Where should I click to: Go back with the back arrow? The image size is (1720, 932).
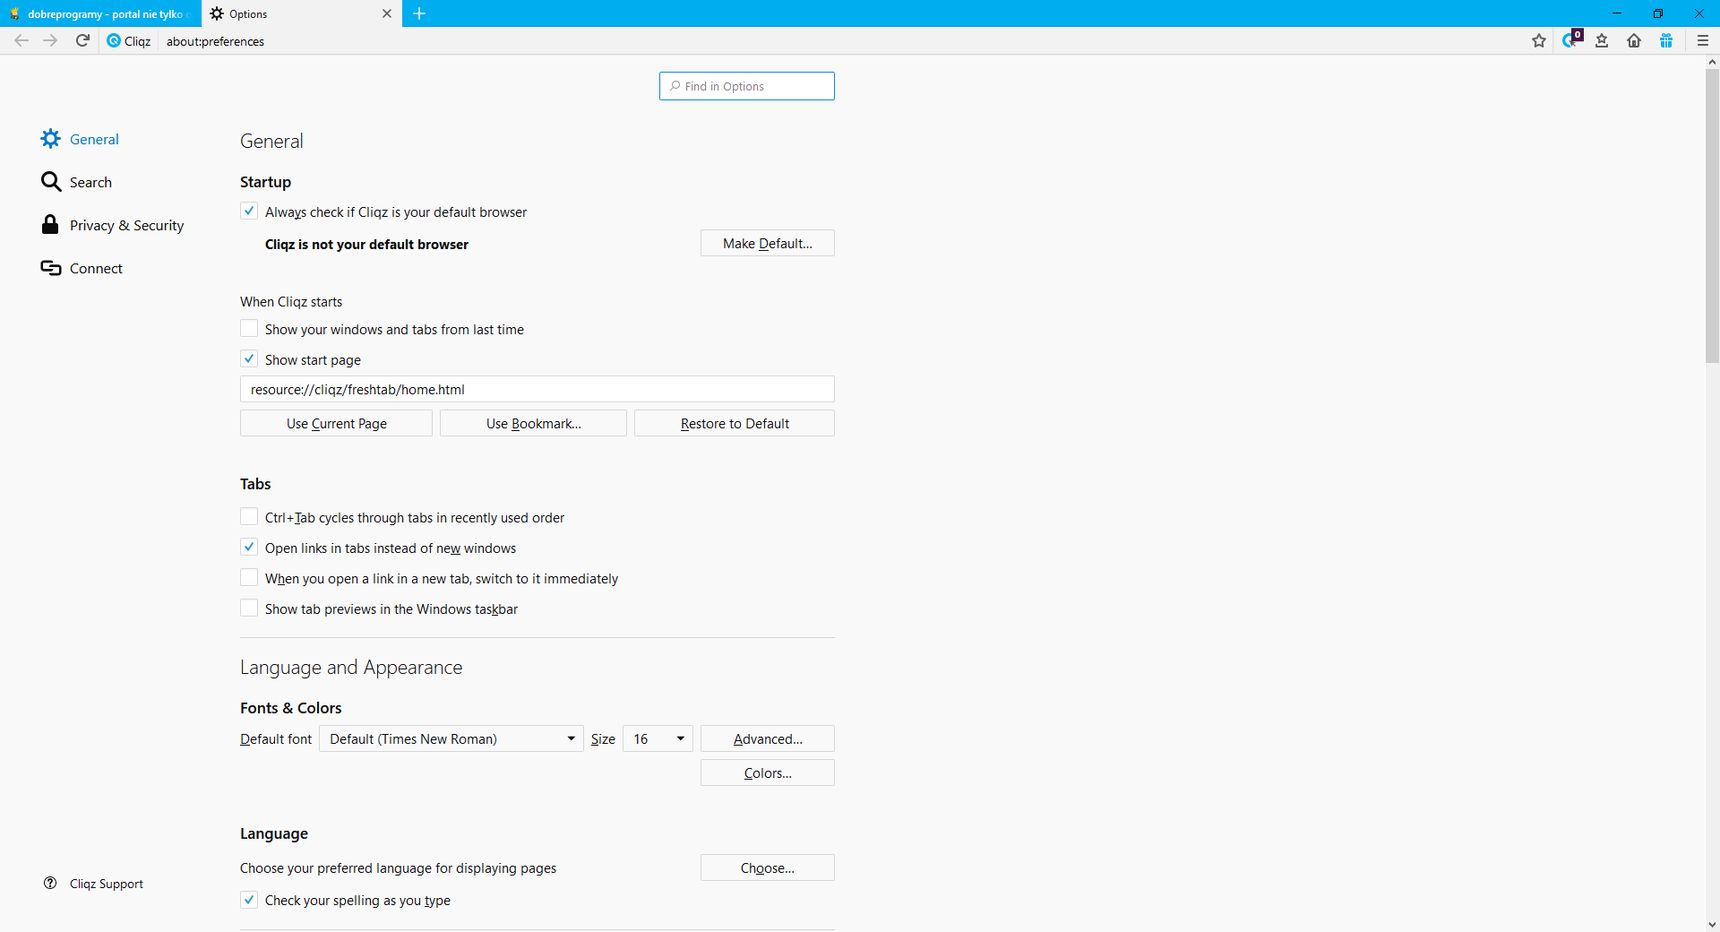(x=21, y=41)
